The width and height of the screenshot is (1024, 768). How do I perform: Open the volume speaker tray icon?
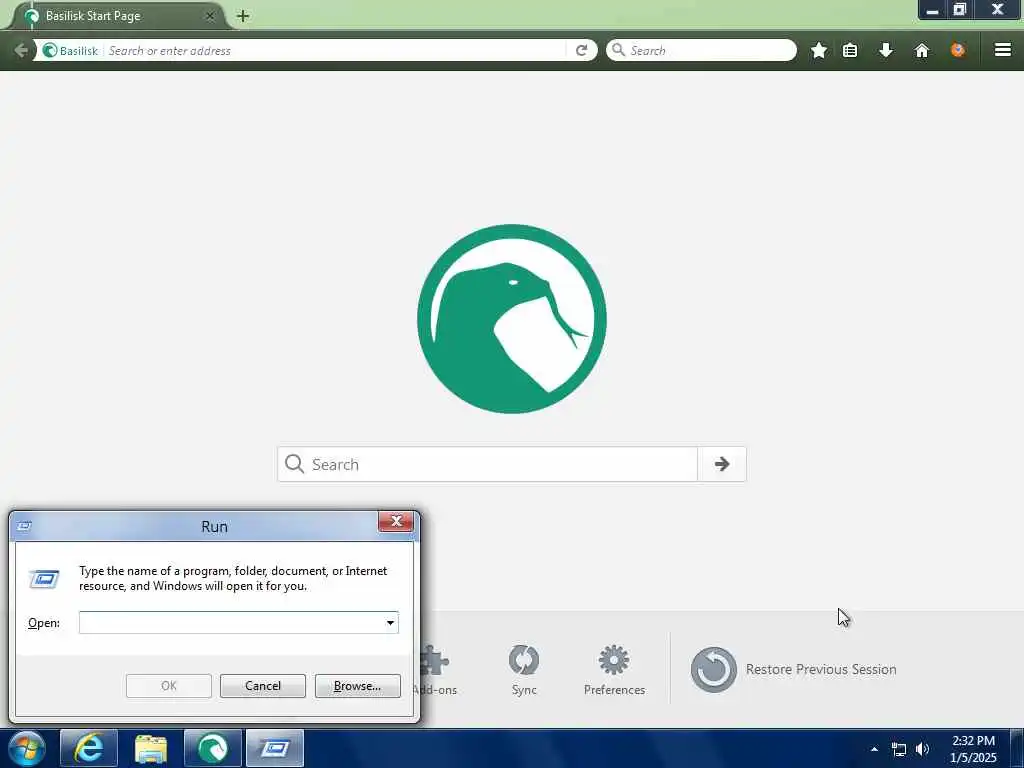(x=922, y=749)
